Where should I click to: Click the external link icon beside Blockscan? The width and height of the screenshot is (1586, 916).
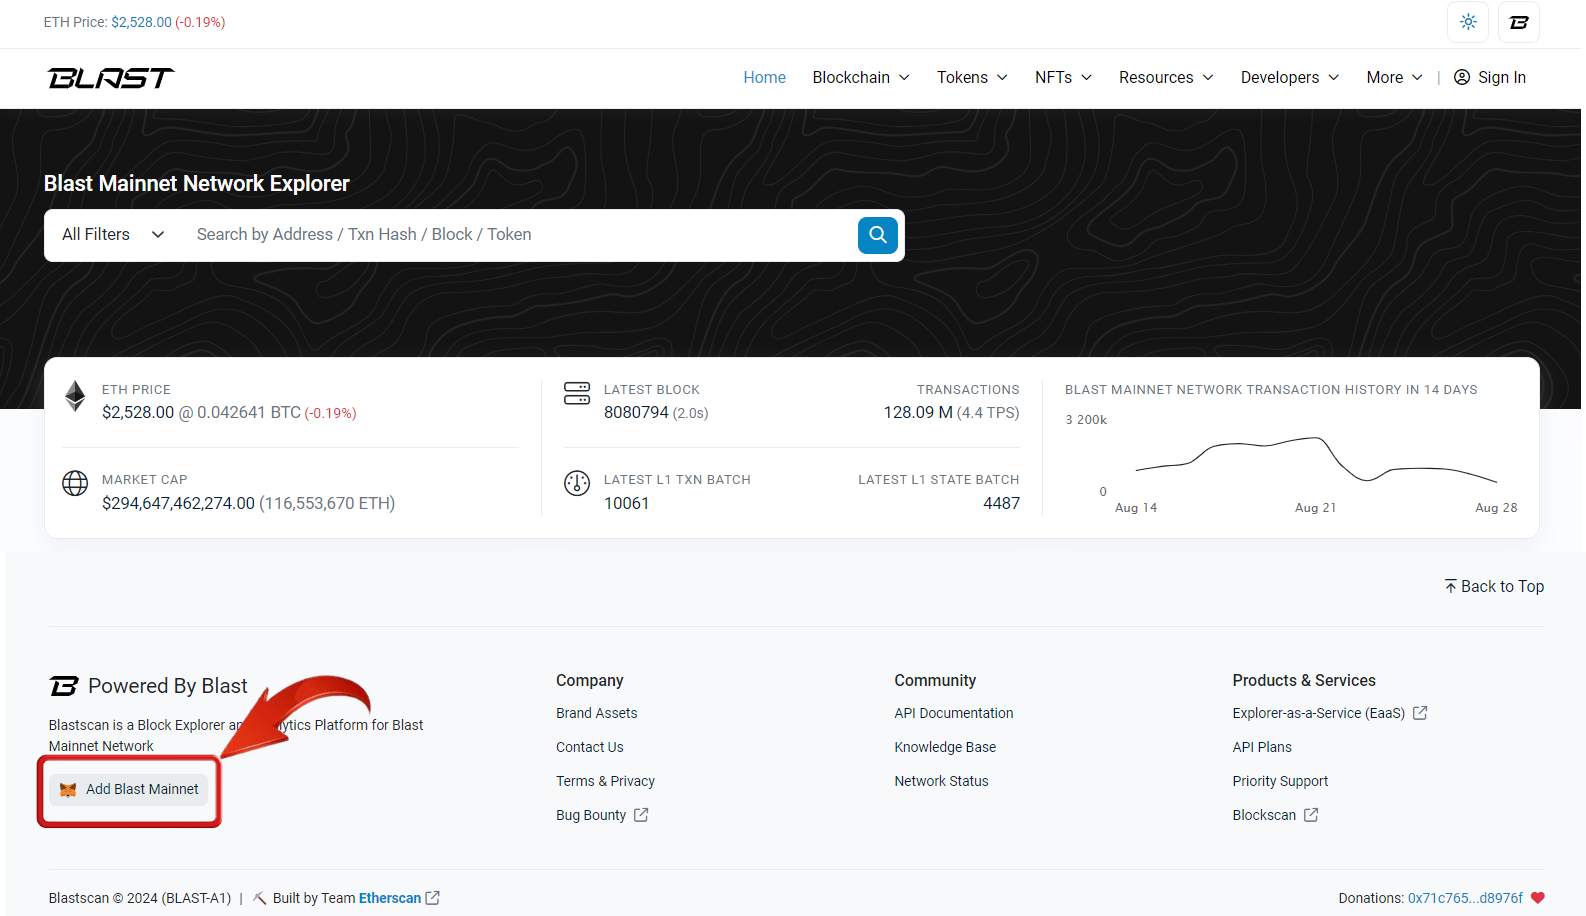[1311, 815]
